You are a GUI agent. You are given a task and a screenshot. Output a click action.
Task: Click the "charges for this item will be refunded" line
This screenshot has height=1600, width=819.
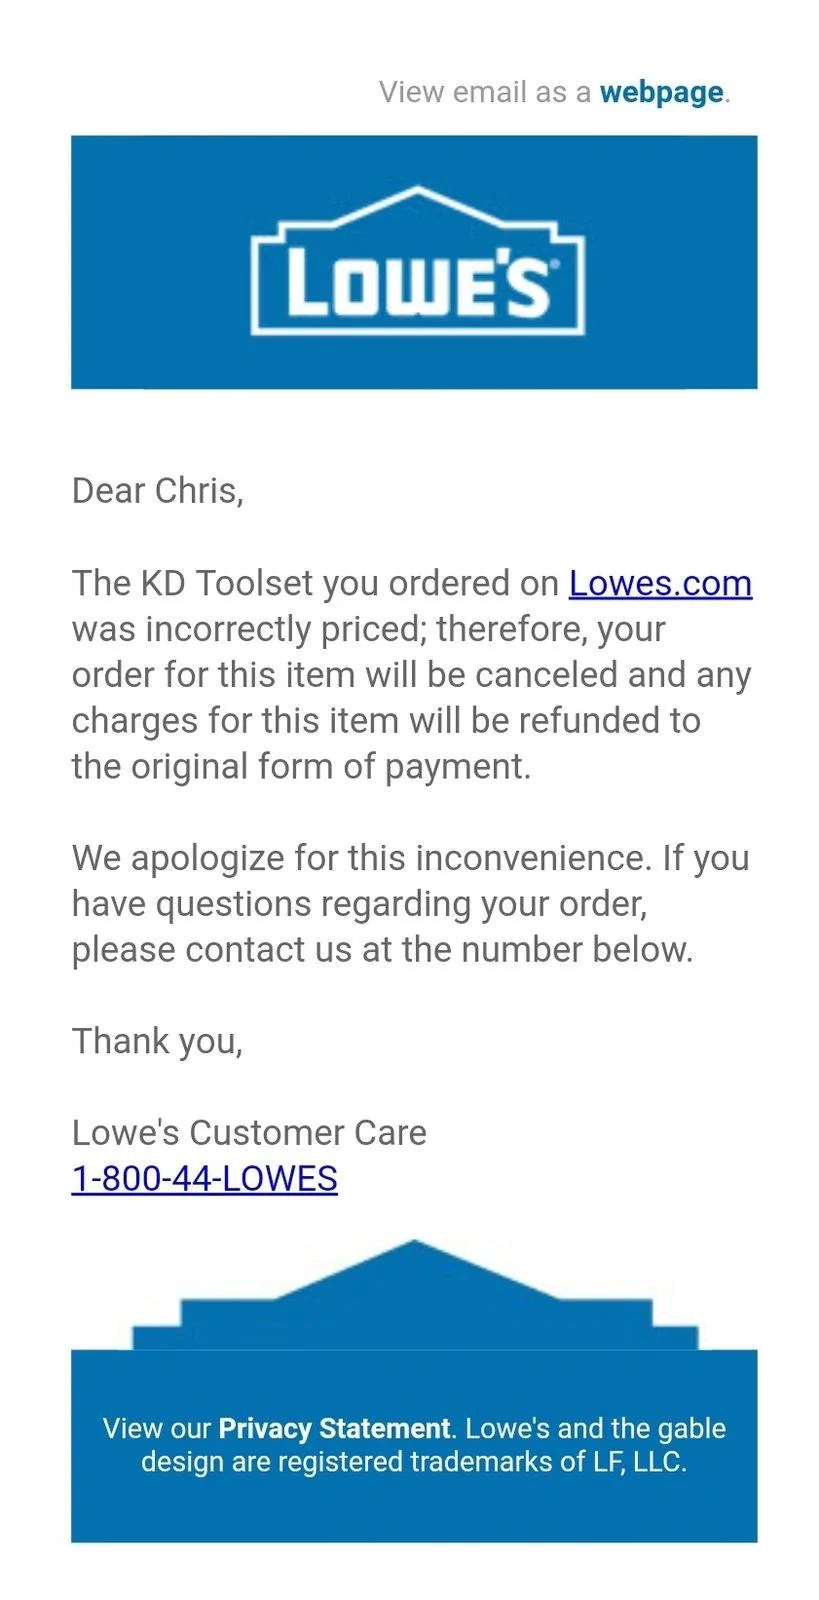tap(386, 721)
